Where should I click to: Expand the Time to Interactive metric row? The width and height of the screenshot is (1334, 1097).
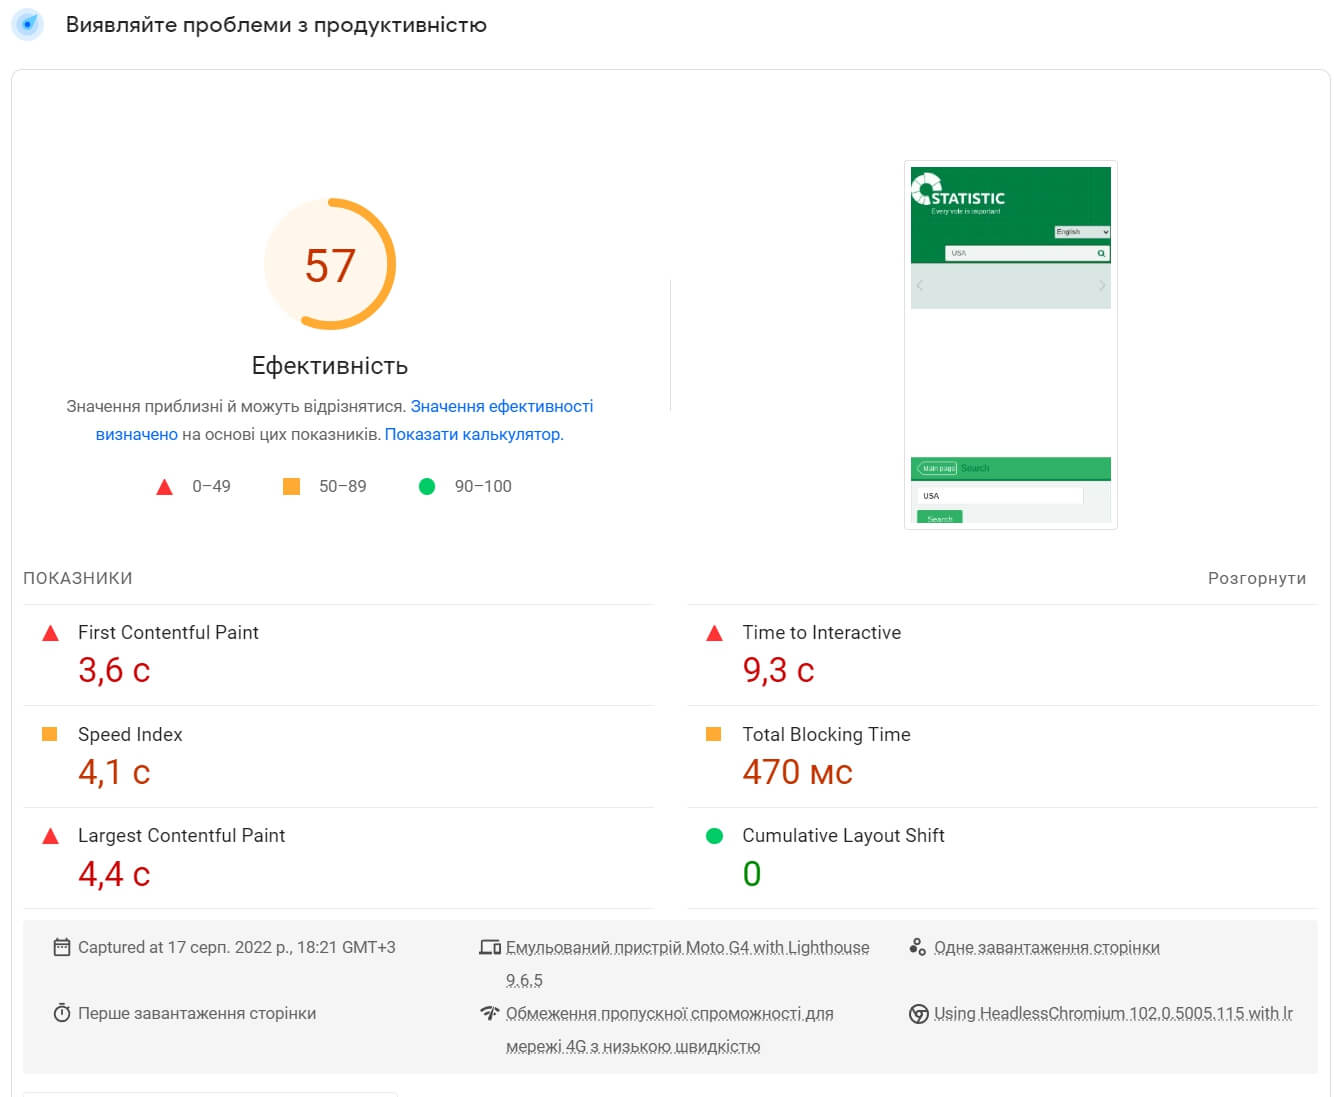(x=821, y=633)
